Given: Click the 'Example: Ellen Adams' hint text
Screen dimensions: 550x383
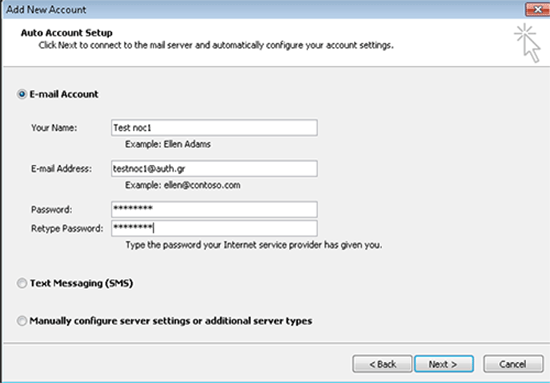Looking at the screenshot, I should point(168,144).
